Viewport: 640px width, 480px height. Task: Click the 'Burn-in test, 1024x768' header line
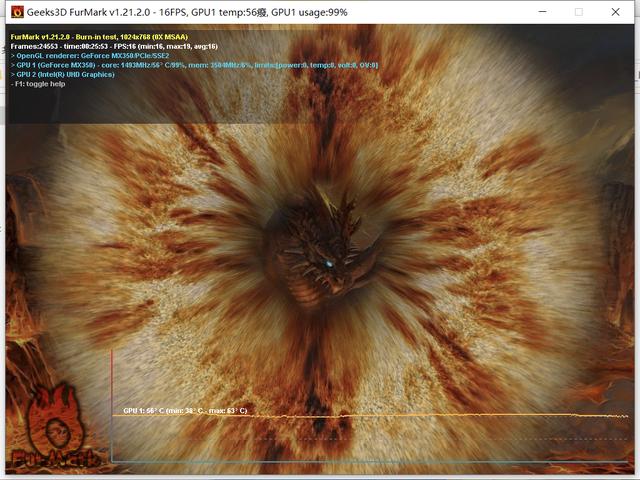tap(102, 35)
